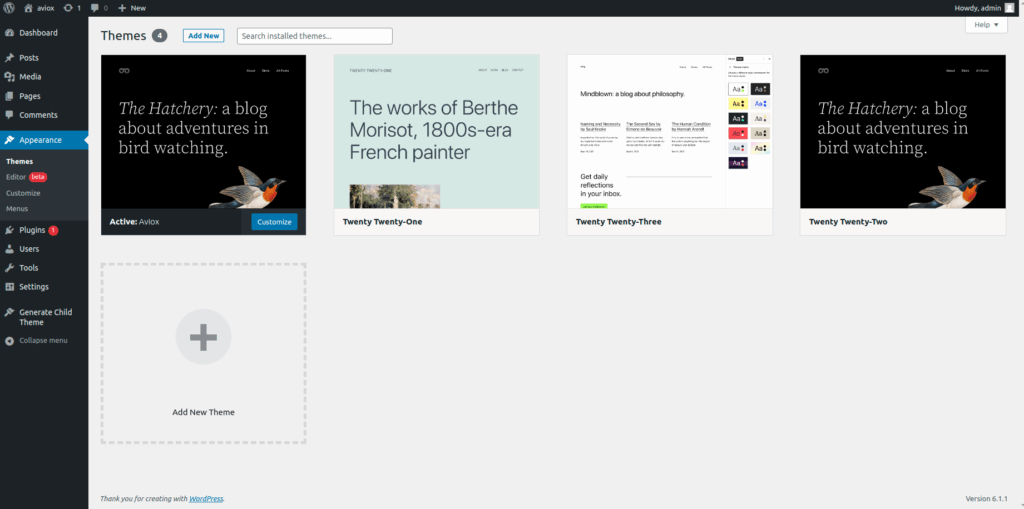The width and height of the screenshot is (1024, 509).
Task: Select Customize in Appearance submenu
Action: pyautogui.click(x=23, y=193)
